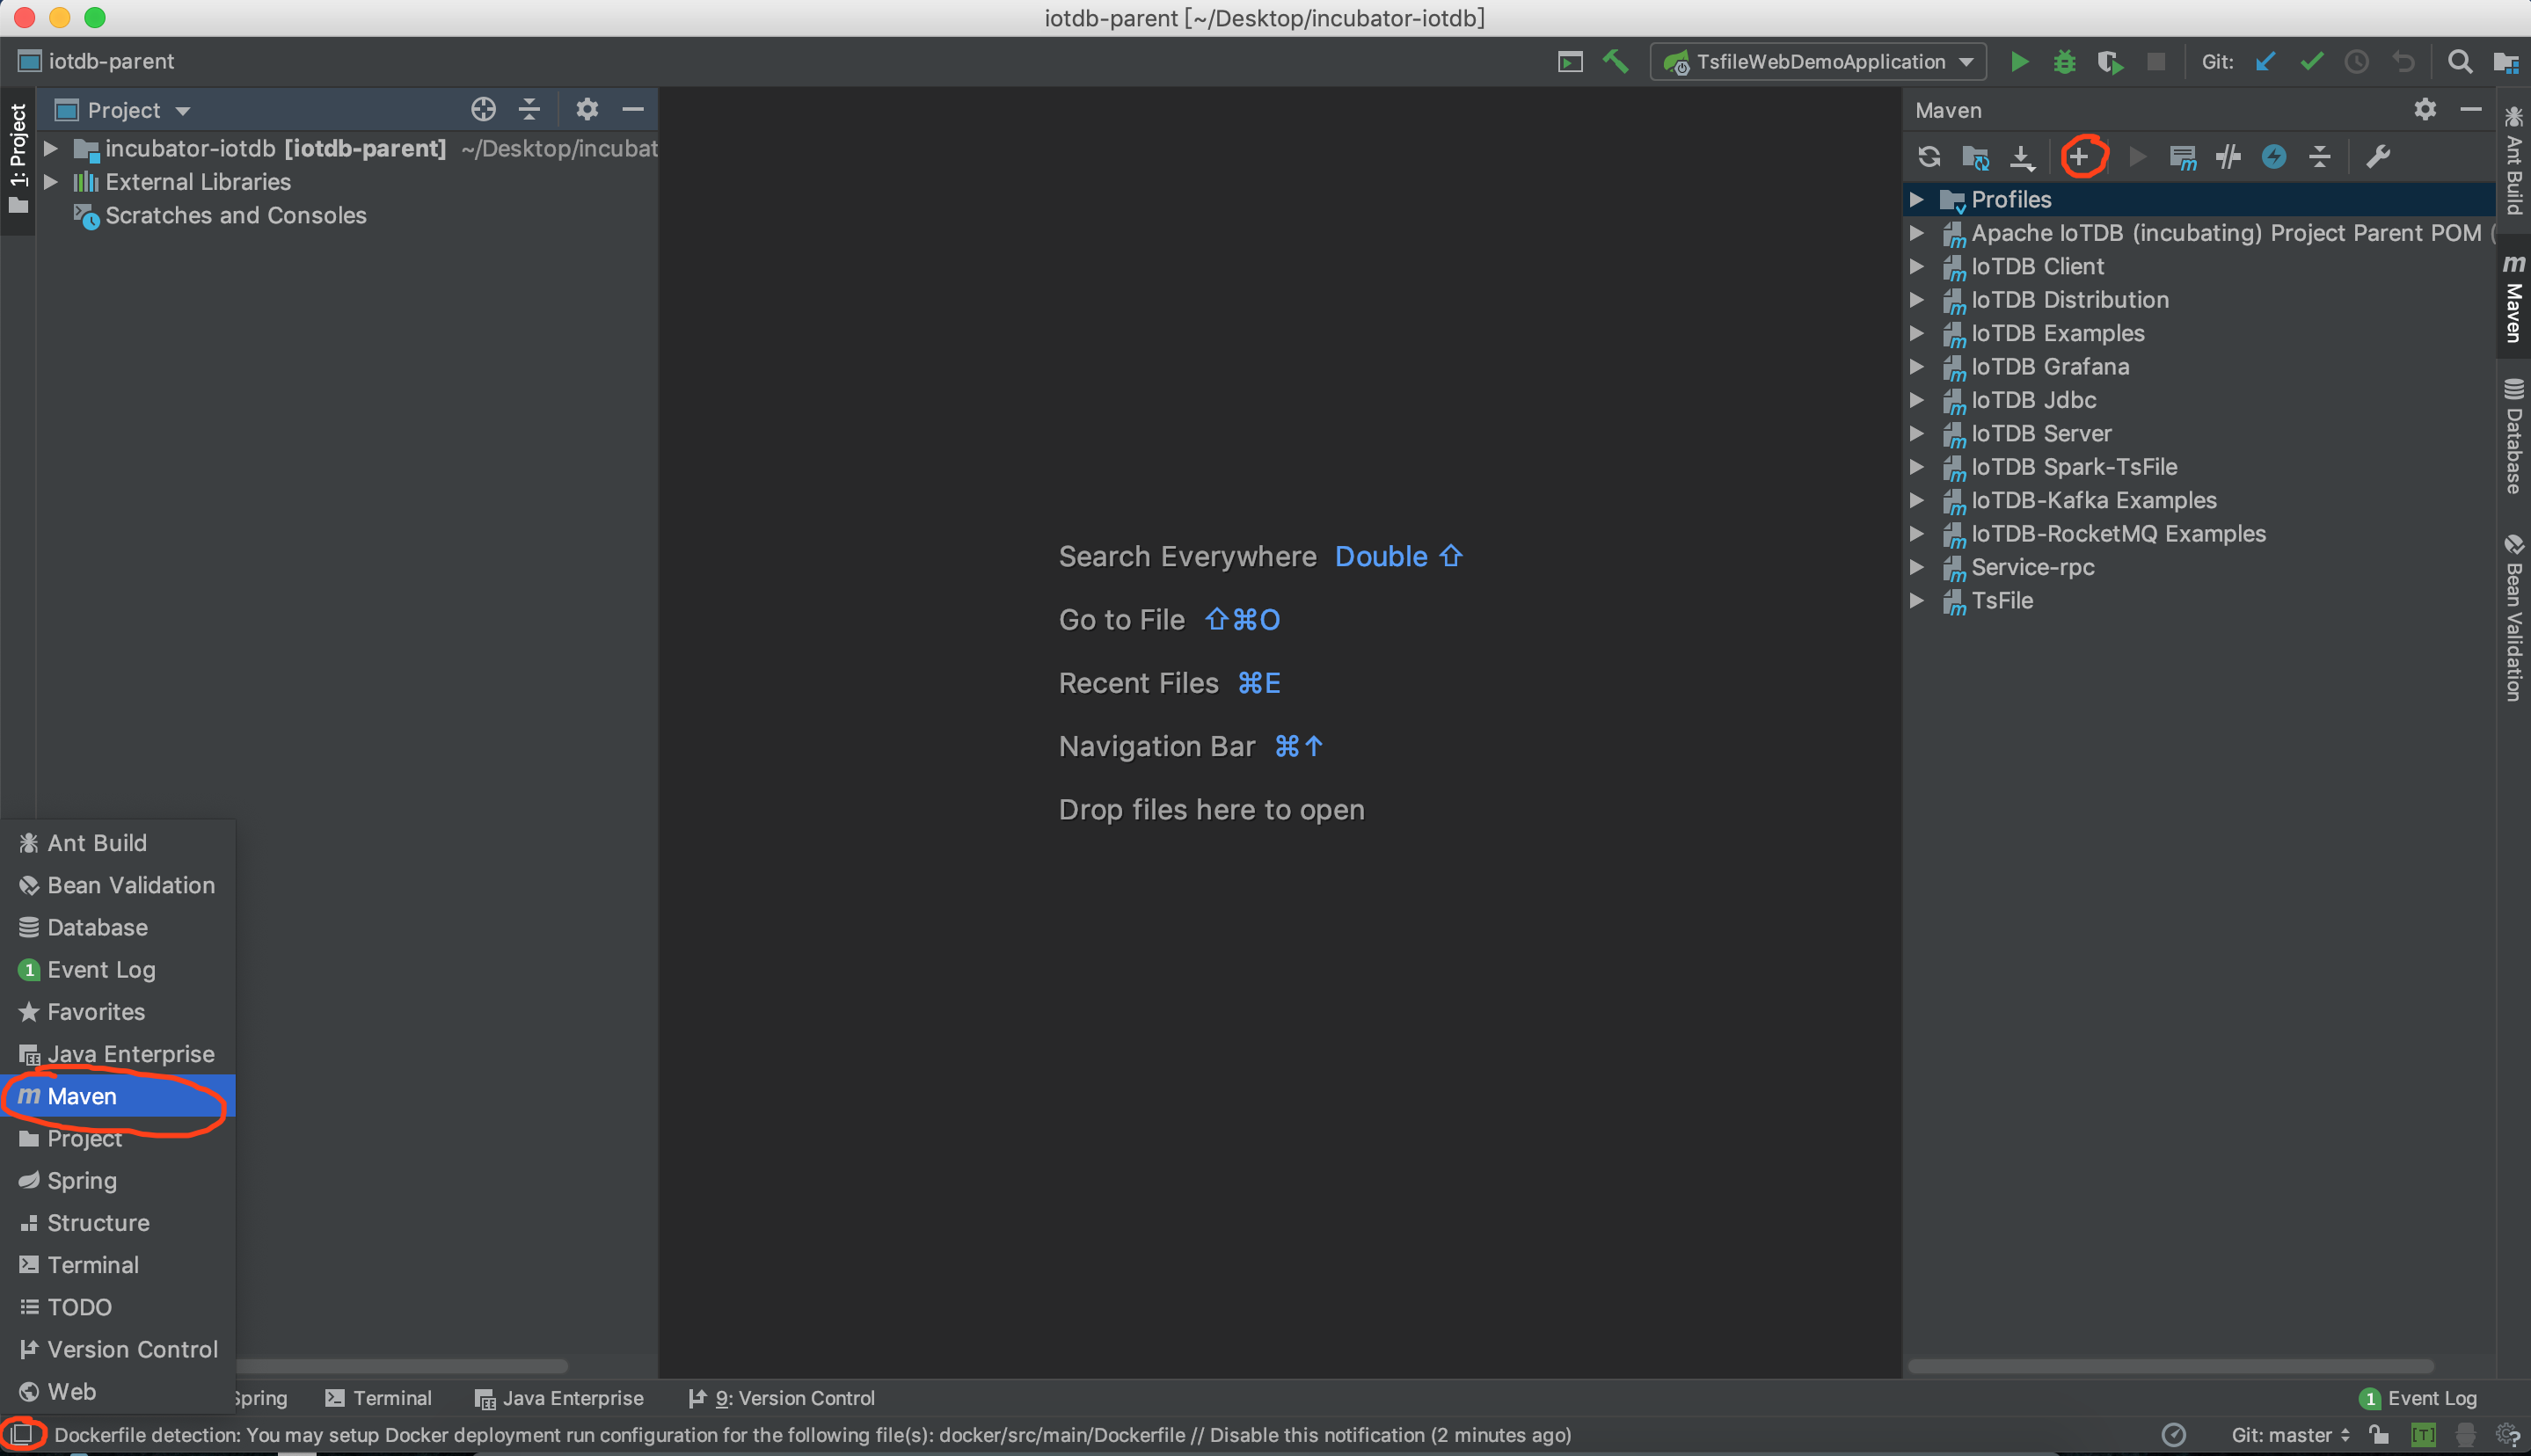Open Terminal tab in bottom bar
2531x1456 pixels.
[379, 1398]
